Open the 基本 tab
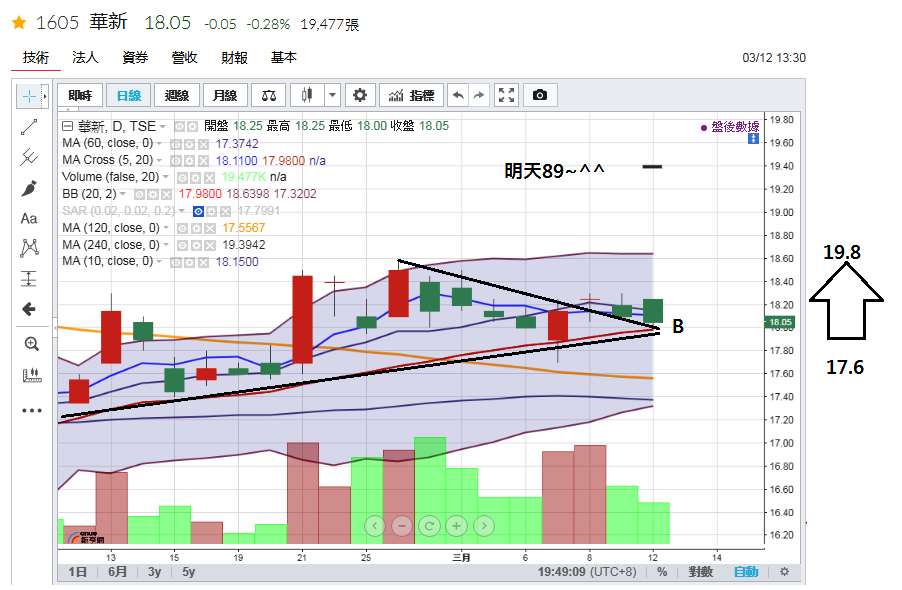 tap(284, 58)
